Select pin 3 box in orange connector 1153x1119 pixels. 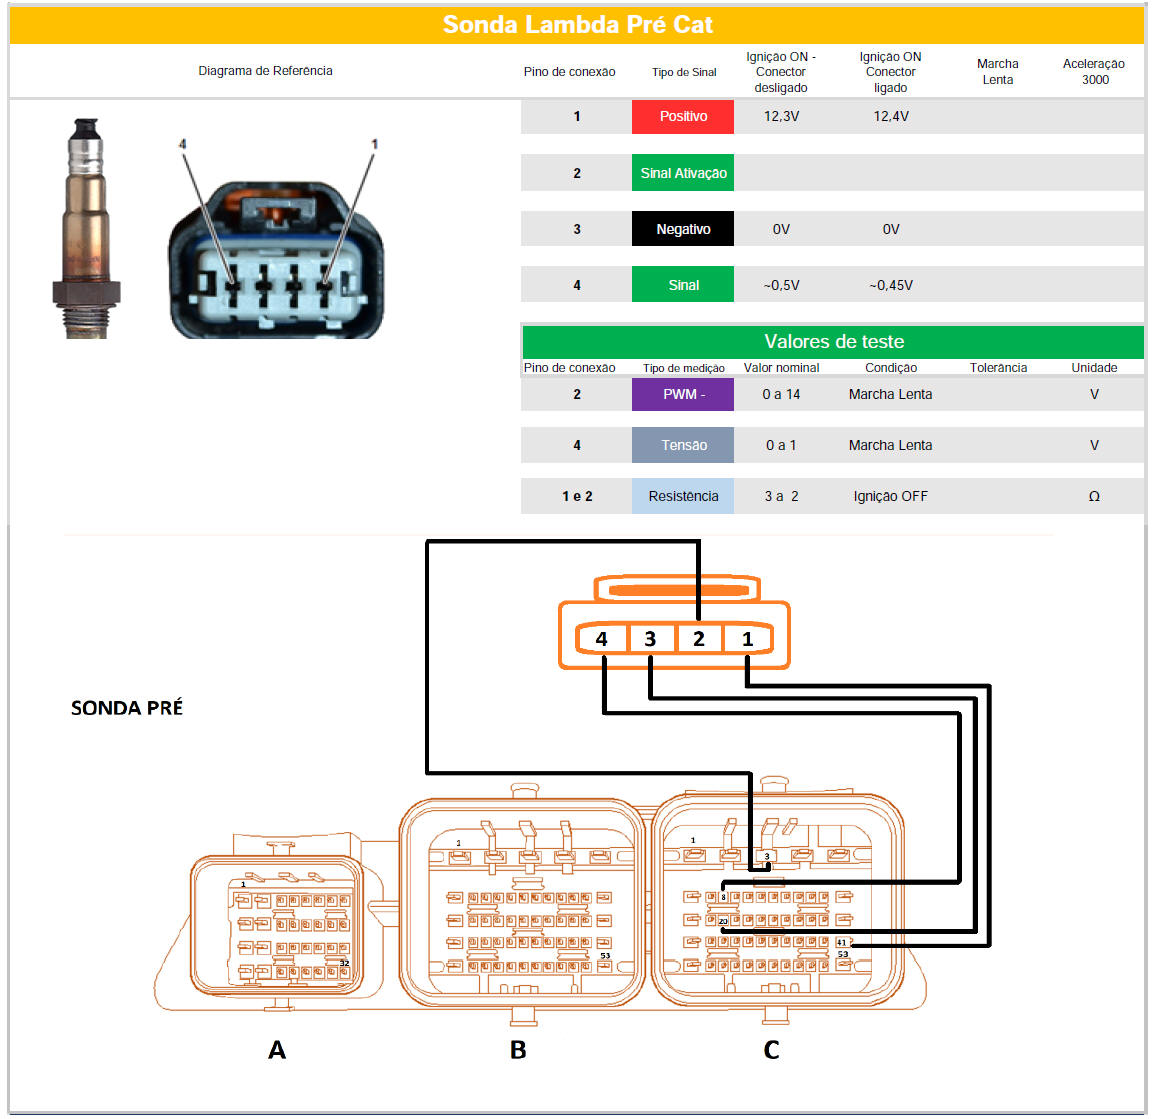tap(650, 639)
